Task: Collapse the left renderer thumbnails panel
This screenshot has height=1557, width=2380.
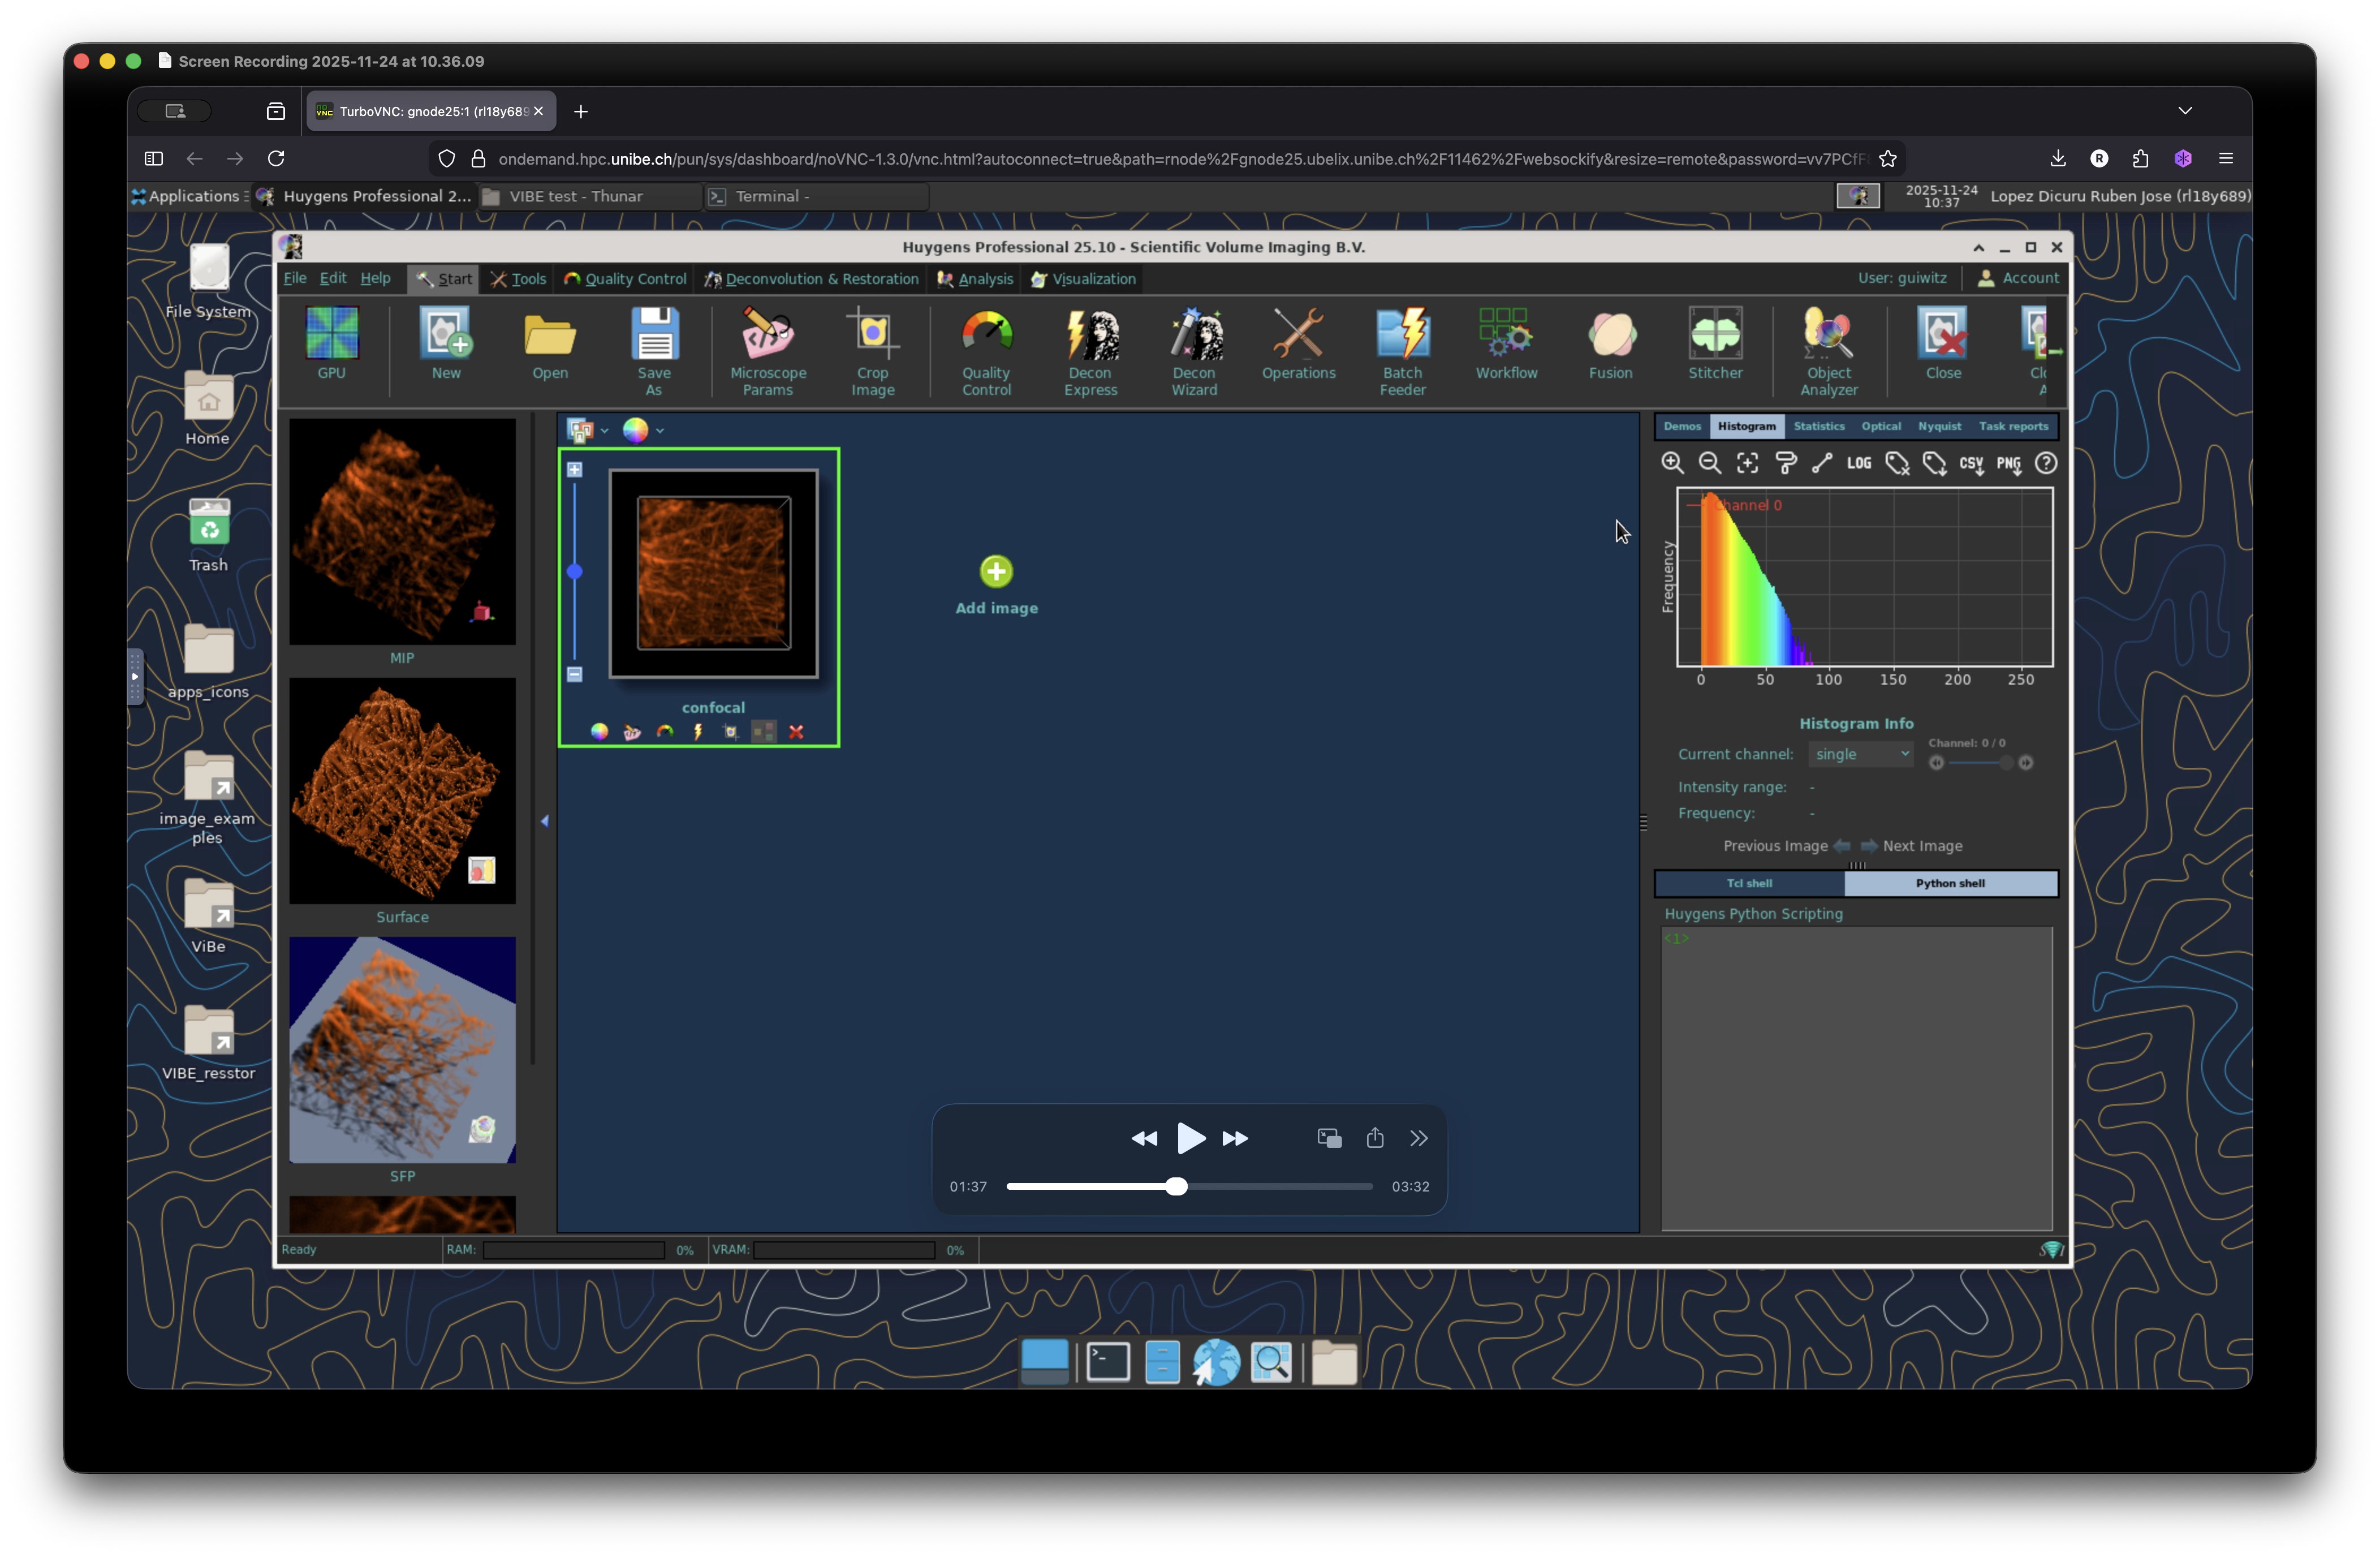Action: click(544, 821)
